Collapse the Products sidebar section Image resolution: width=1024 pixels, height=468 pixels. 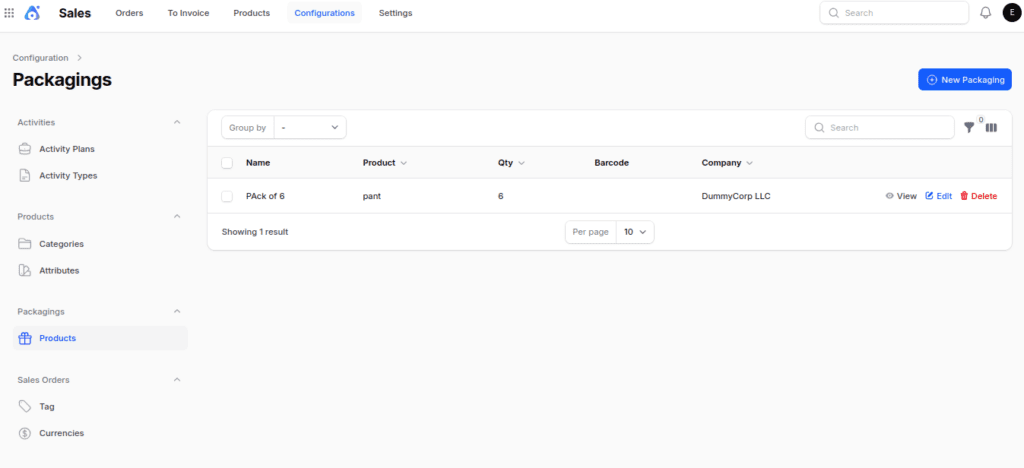(x=177, y=216)
